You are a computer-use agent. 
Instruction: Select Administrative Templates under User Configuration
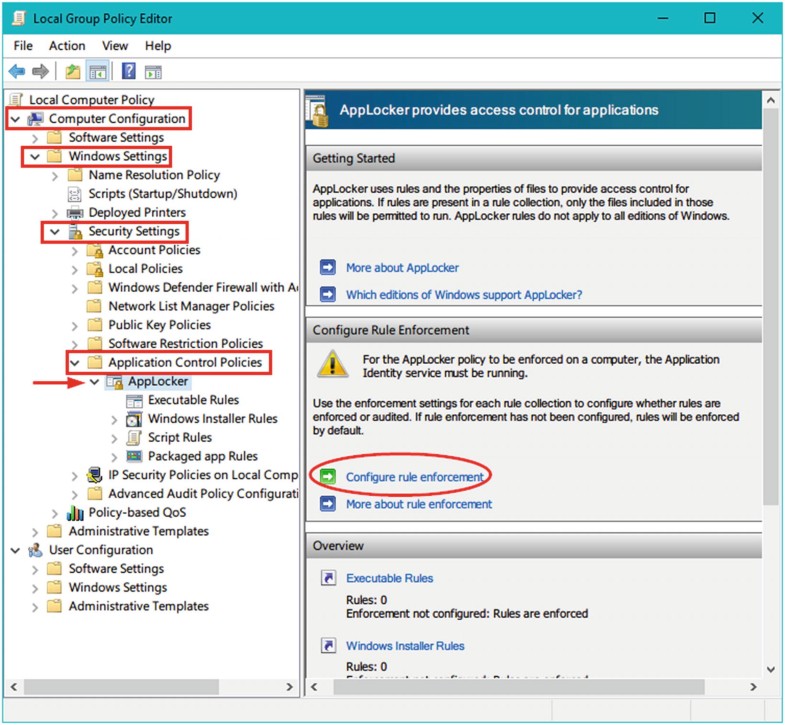[x=139, y=607]
